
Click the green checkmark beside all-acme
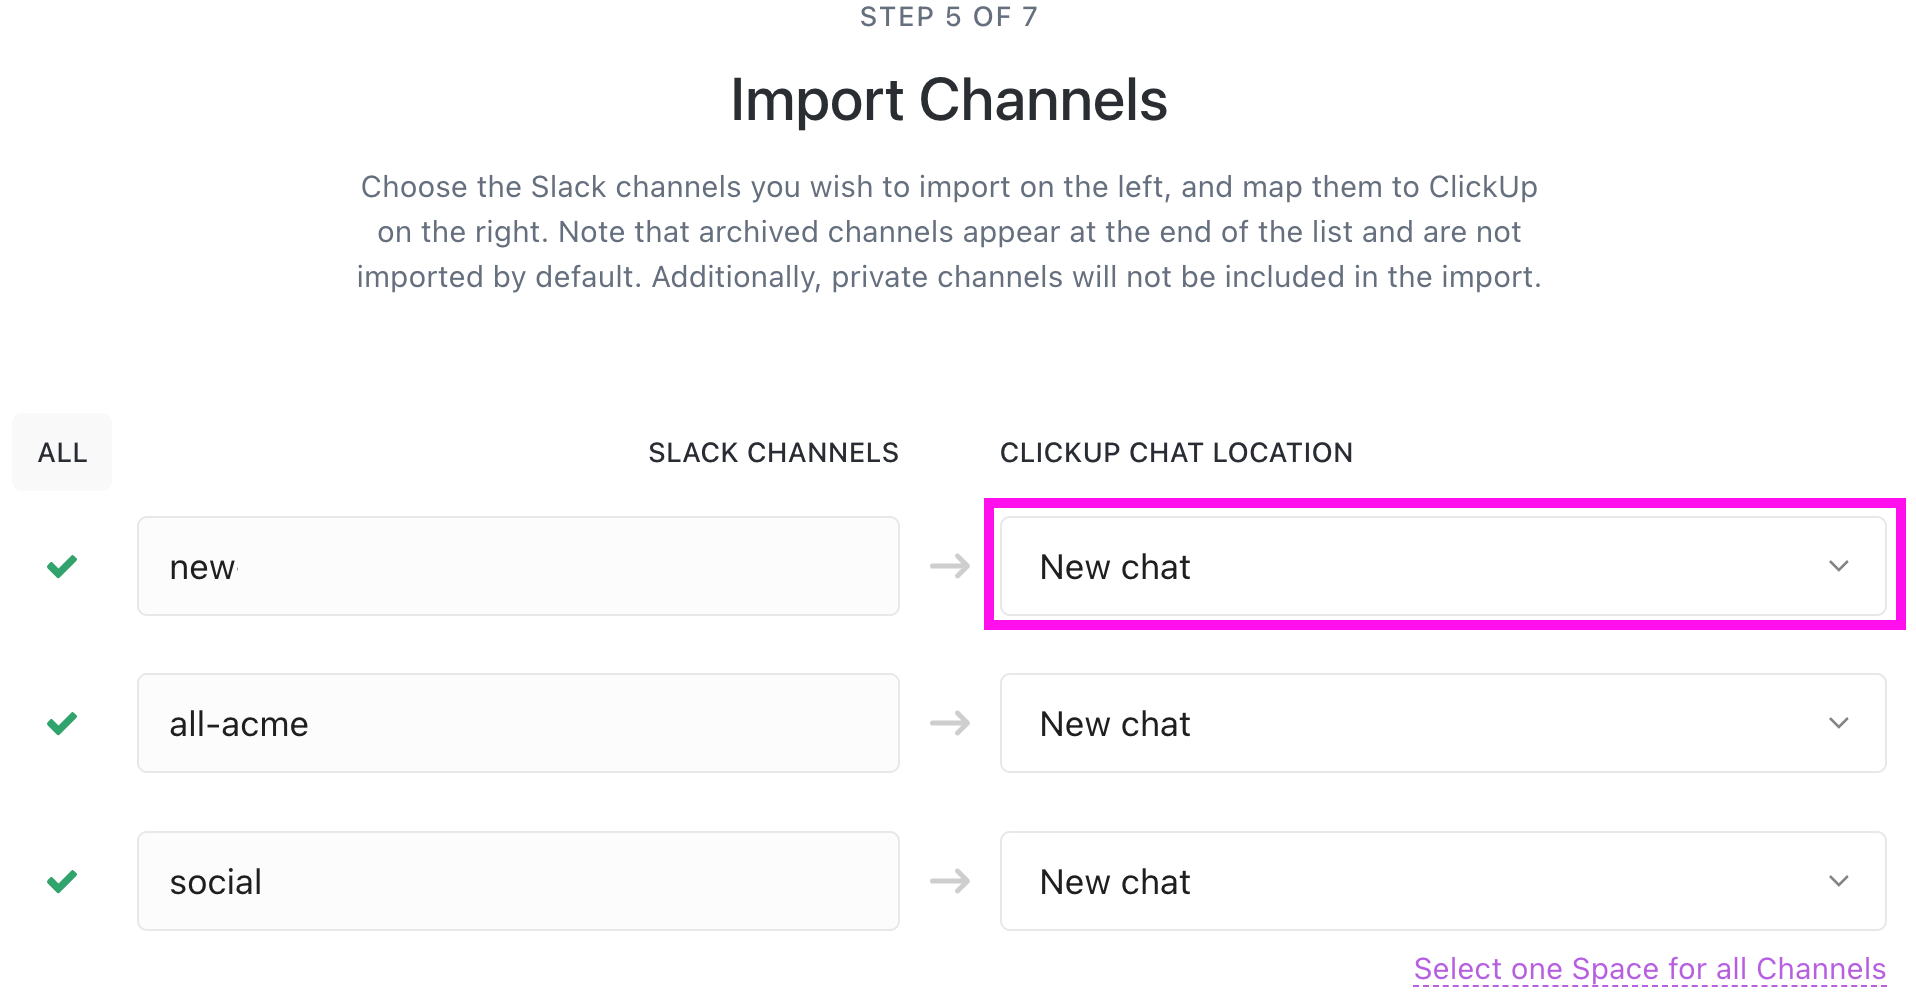click(x=61, y=723)
